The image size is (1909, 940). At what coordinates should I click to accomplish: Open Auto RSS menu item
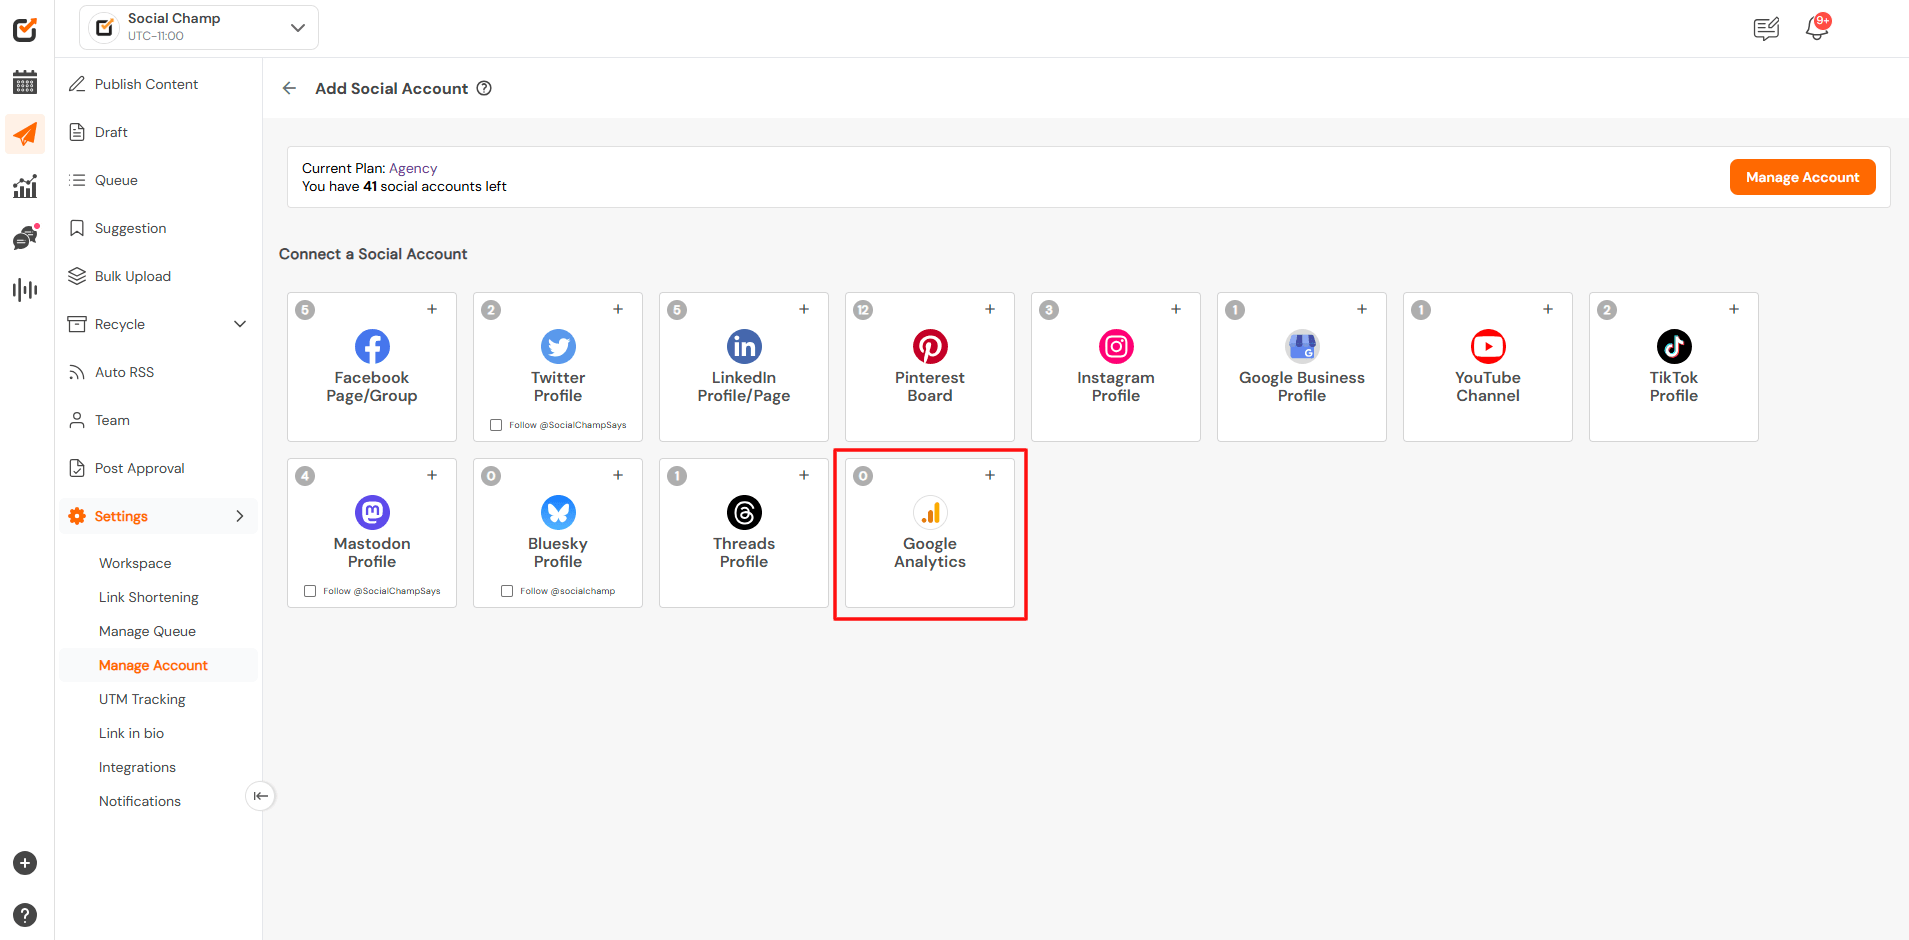(x=124, y=372)
